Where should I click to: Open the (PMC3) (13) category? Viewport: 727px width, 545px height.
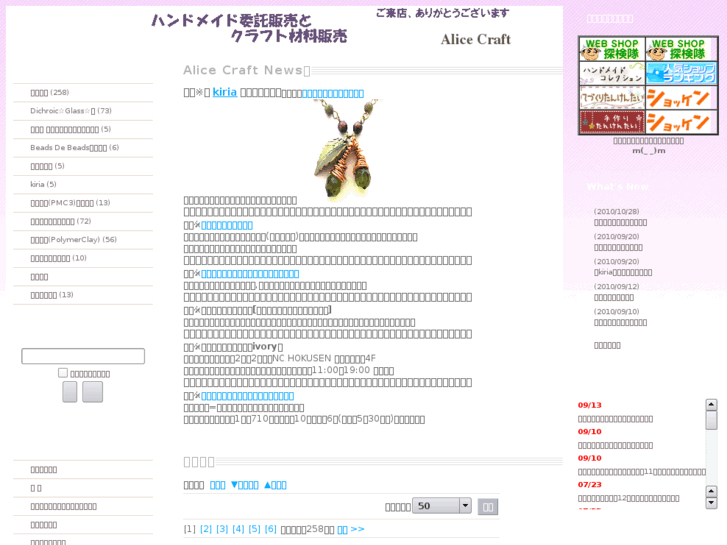pos(70,203)
